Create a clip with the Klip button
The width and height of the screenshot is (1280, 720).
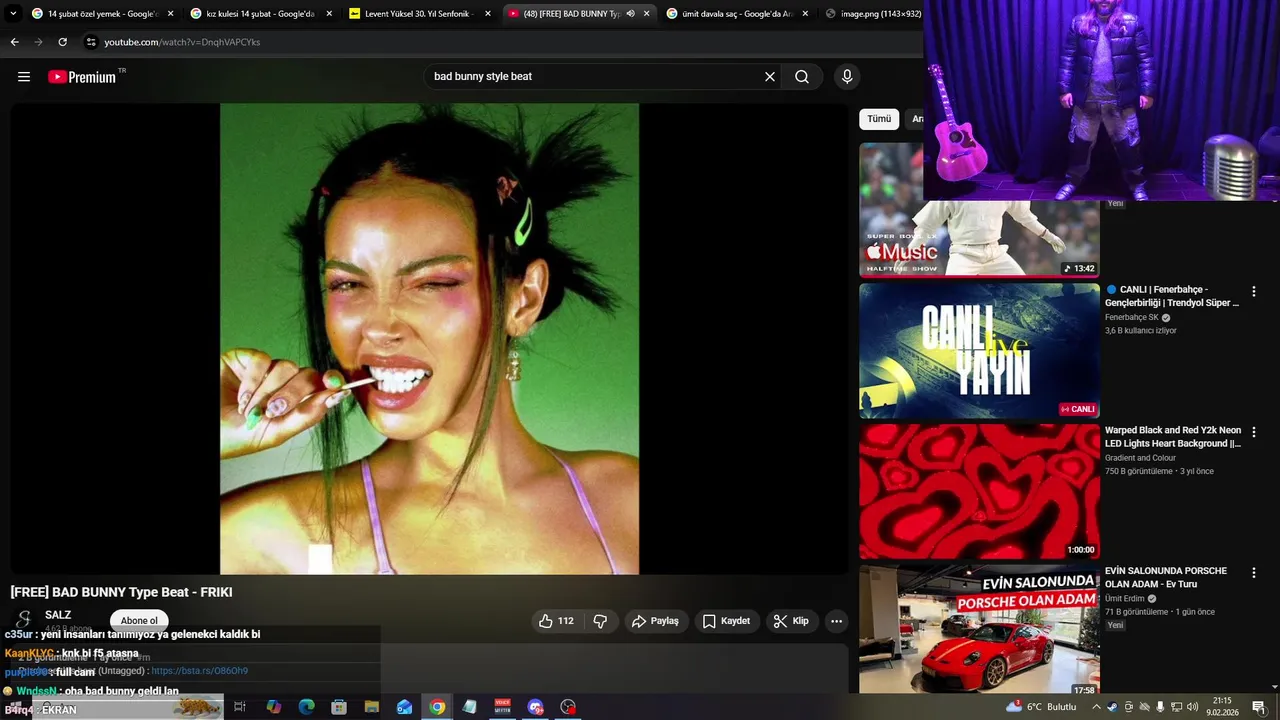pyautogui.click(x=792, y=621)
